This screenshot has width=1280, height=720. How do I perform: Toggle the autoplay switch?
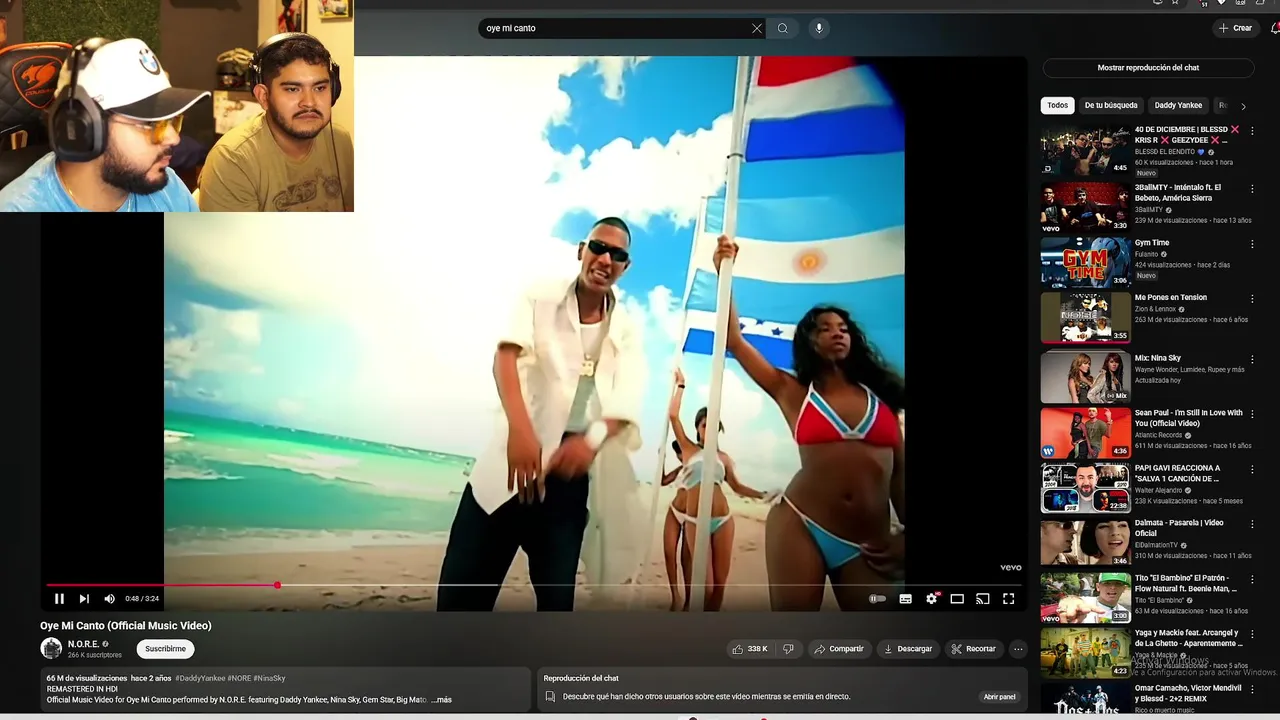point(877,599)
